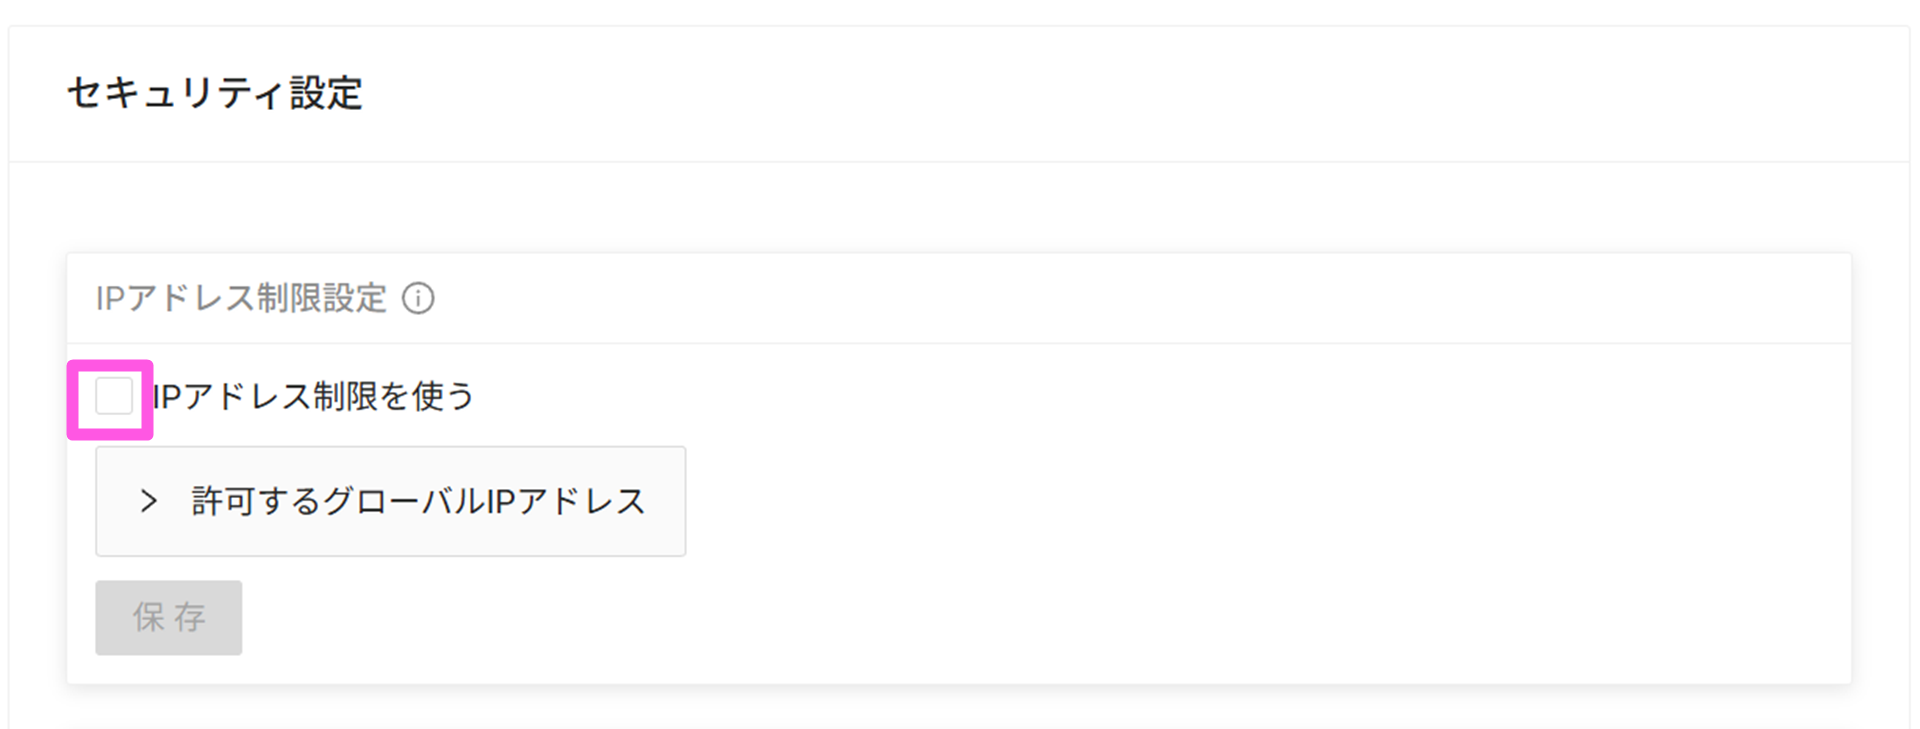
Task: Click the IPアドレス制限を使う label text
Action: [314, 397]
